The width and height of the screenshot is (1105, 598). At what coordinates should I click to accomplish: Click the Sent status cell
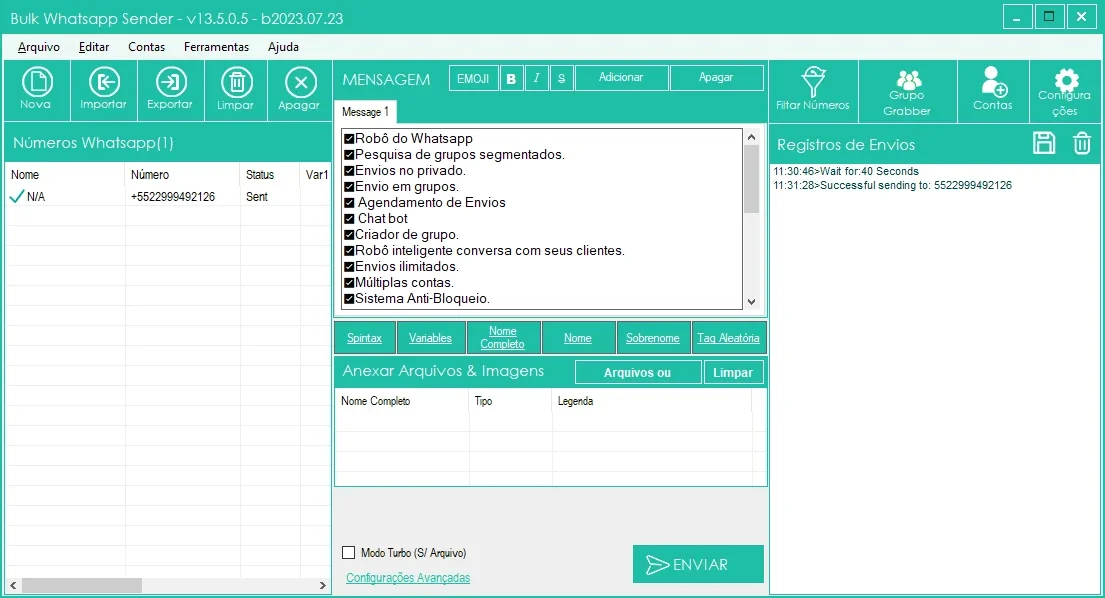click(x=257, y=197)
